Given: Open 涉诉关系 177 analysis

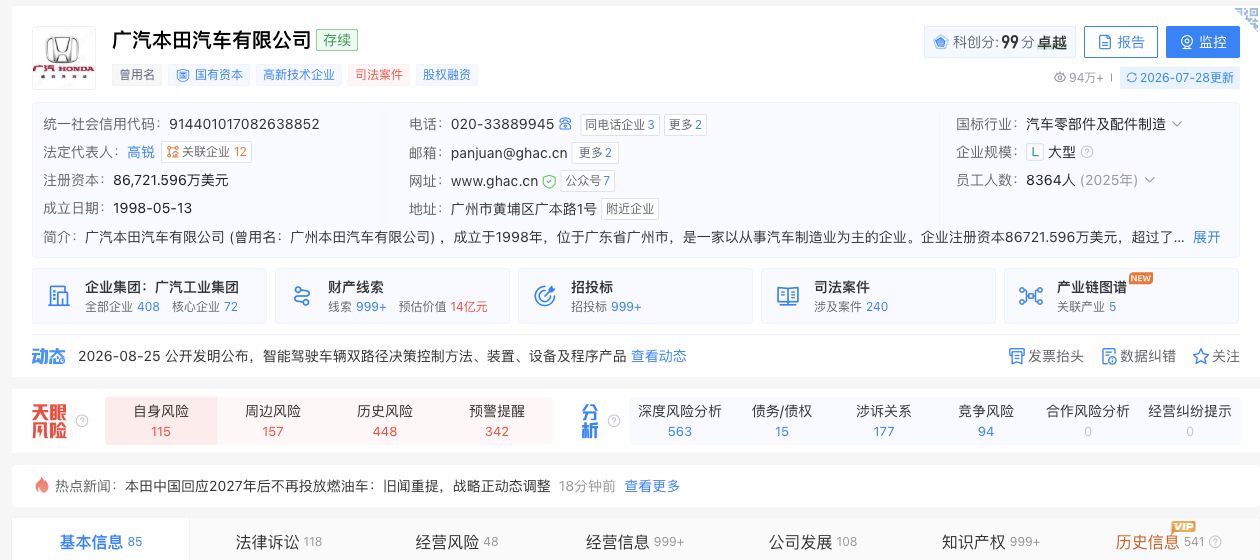Looking at the screenshot, I should coord(884,421).
